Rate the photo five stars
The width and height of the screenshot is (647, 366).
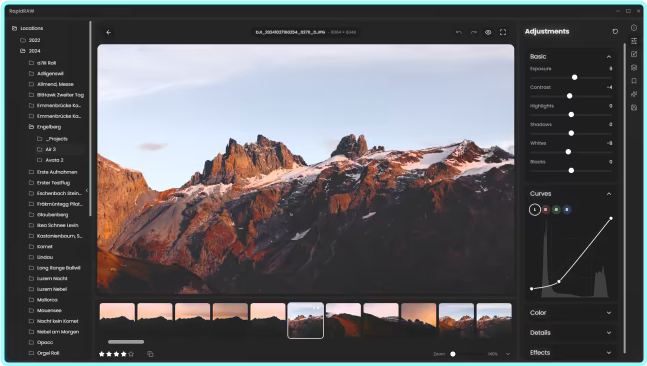(x=131, y=354)
